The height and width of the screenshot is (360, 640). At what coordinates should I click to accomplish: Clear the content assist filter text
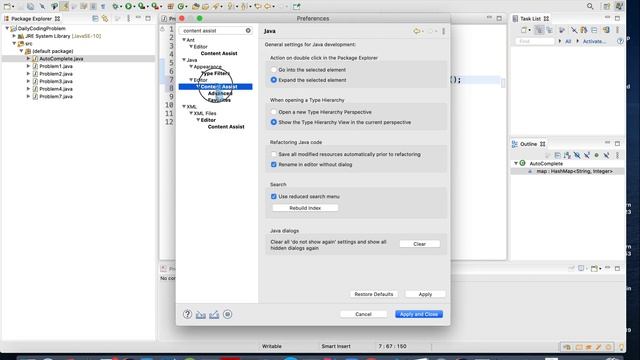click(x=248, y=31)
